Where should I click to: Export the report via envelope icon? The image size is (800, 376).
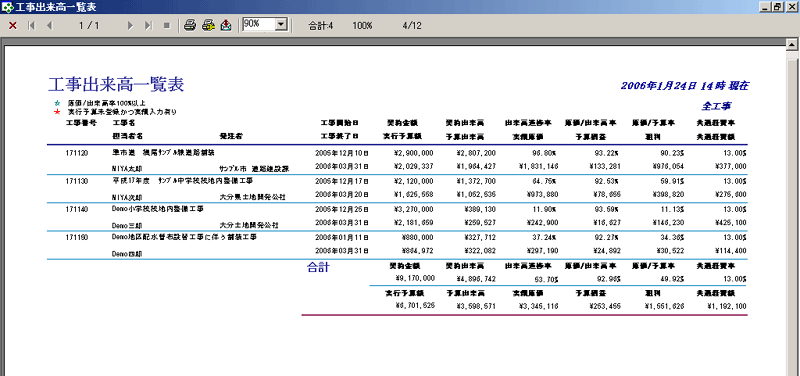pos(226,26)
